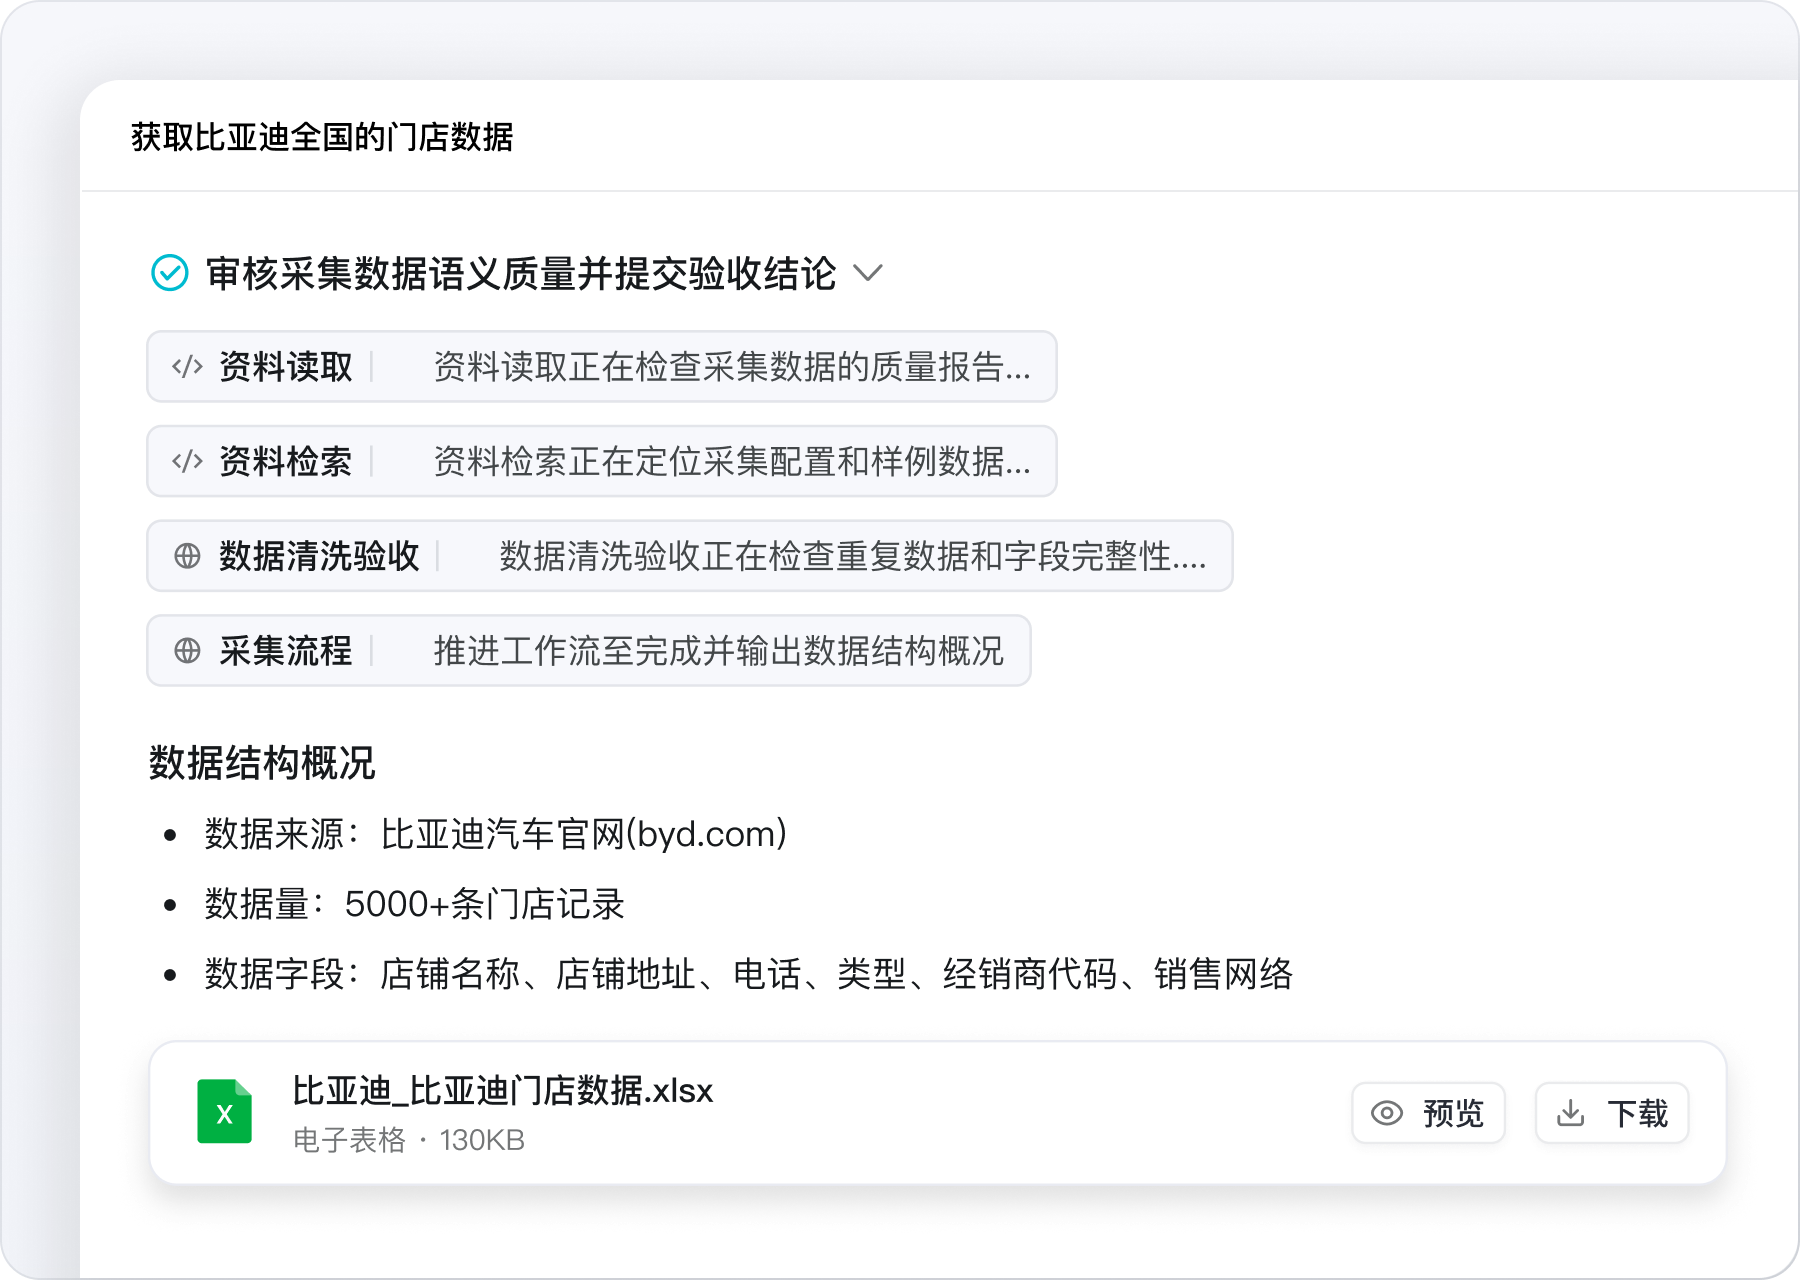Open the 资料读取 step chip
Image resolution: width=1800 pixels, height=1280 pixels.
click(602, 367)
